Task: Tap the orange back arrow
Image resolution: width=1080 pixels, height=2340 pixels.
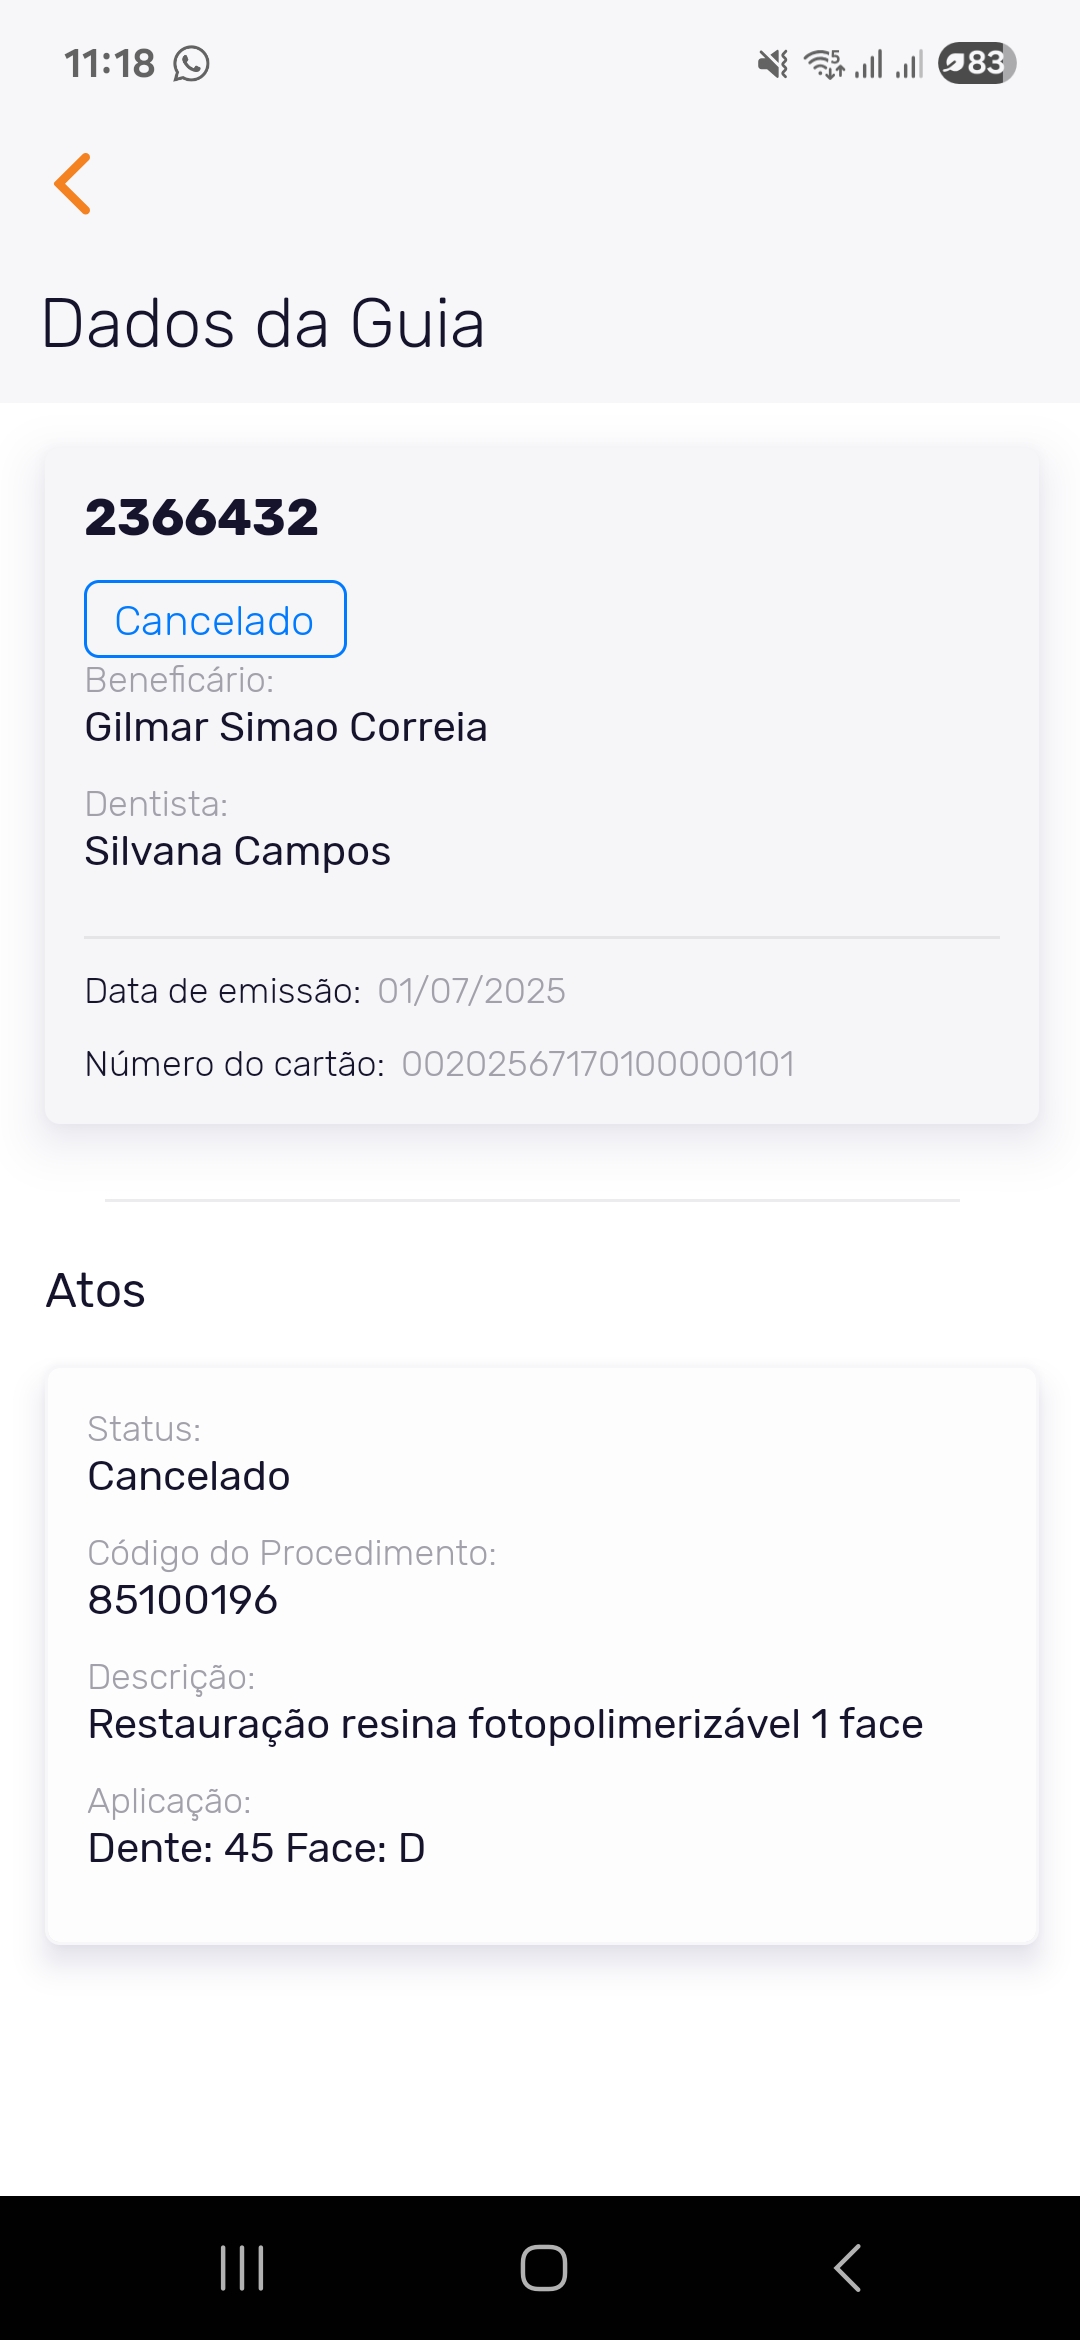Action: 73,184
